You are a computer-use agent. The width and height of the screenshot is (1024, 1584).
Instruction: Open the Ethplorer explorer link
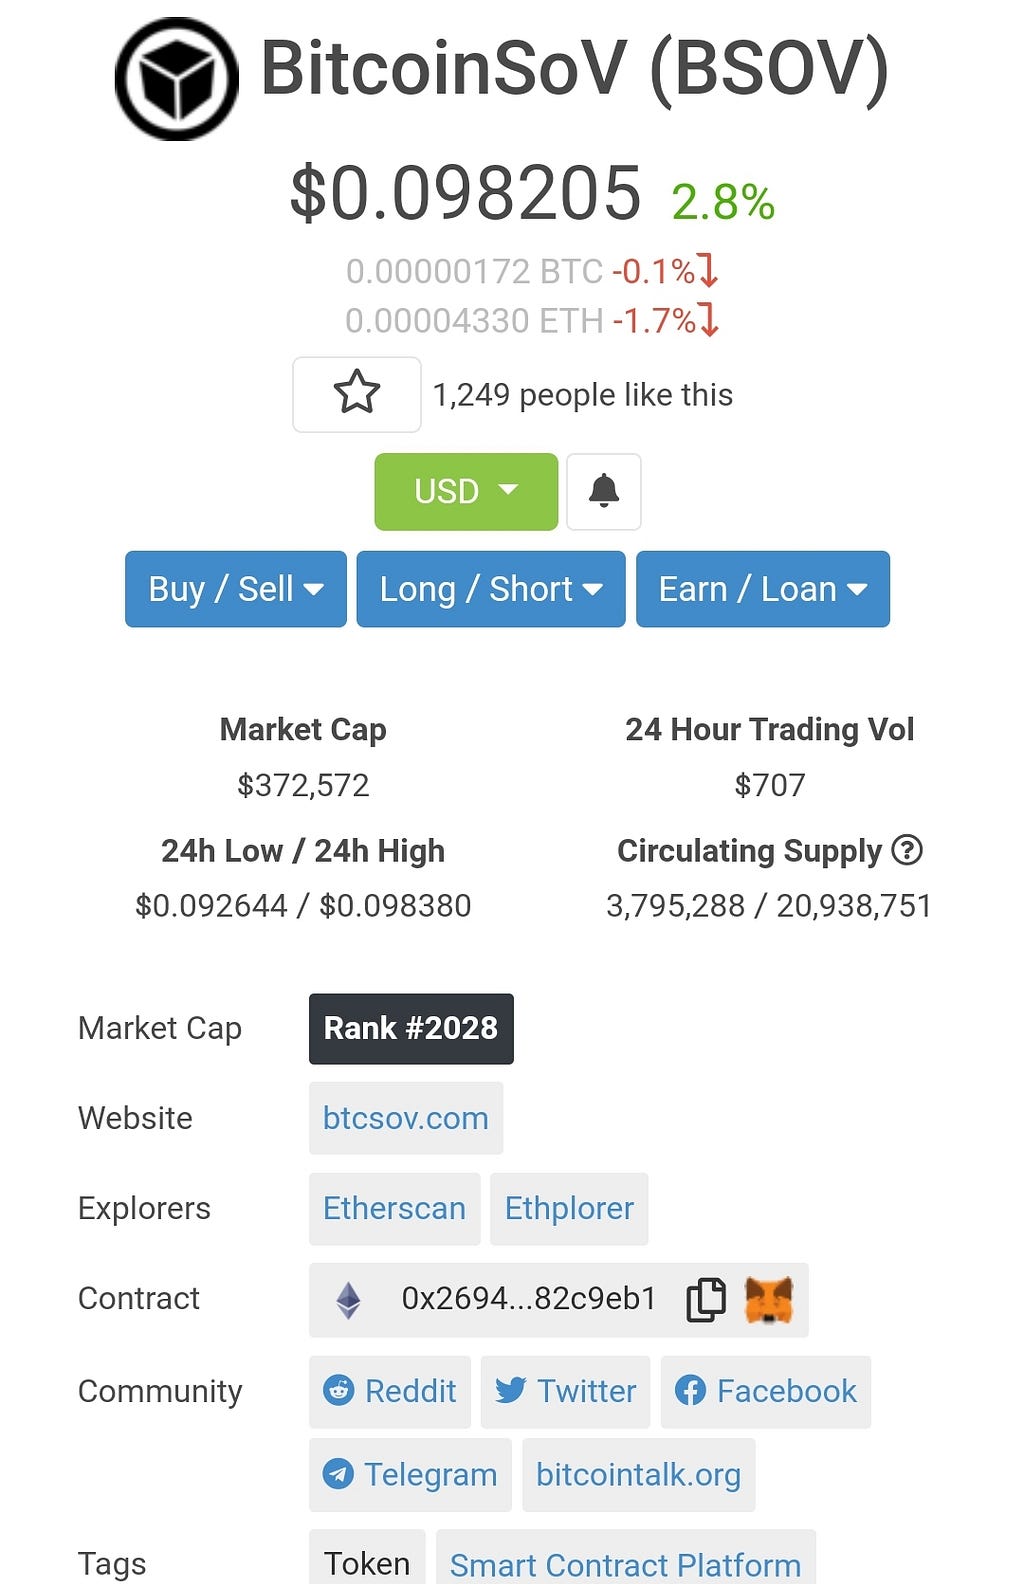pos(569,1208)
